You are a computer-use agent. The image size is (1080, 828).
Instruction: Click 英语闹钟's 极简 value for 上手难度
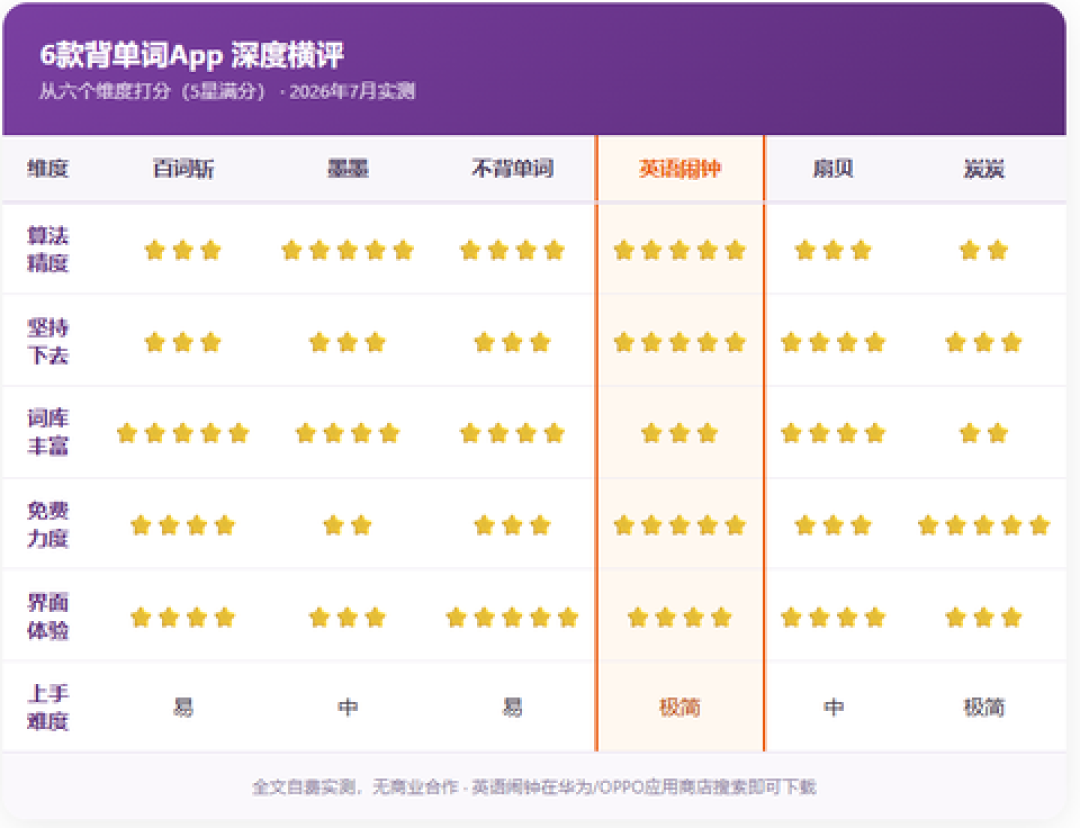point(680,707)
